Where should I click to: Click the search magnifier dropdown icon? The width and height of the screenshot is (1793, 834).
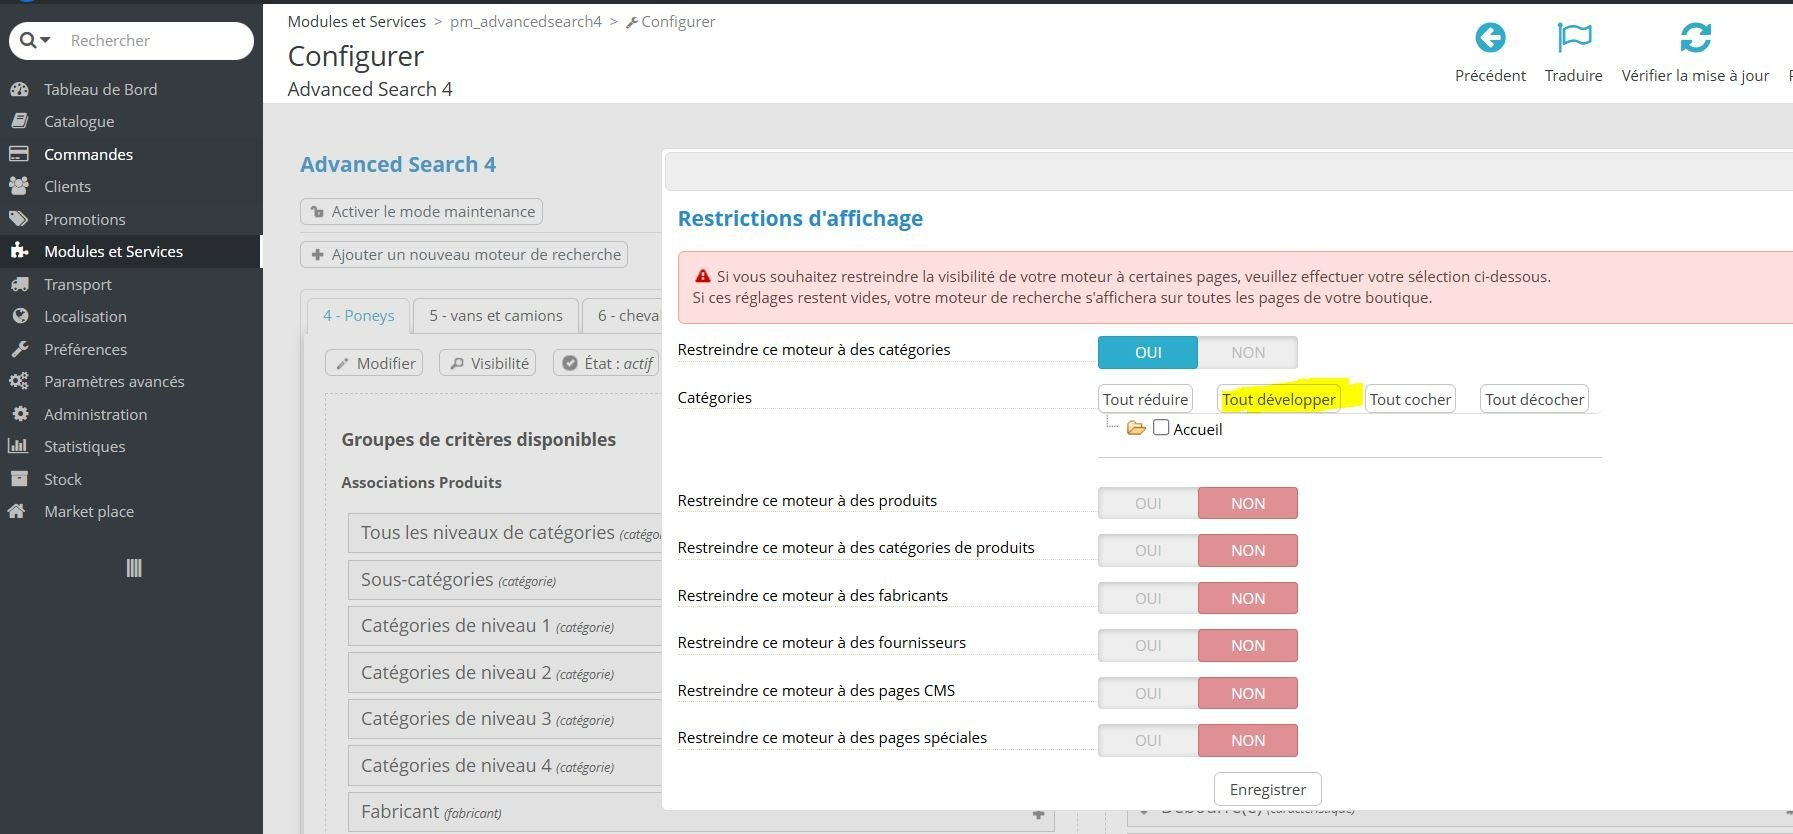click(34, 40)
